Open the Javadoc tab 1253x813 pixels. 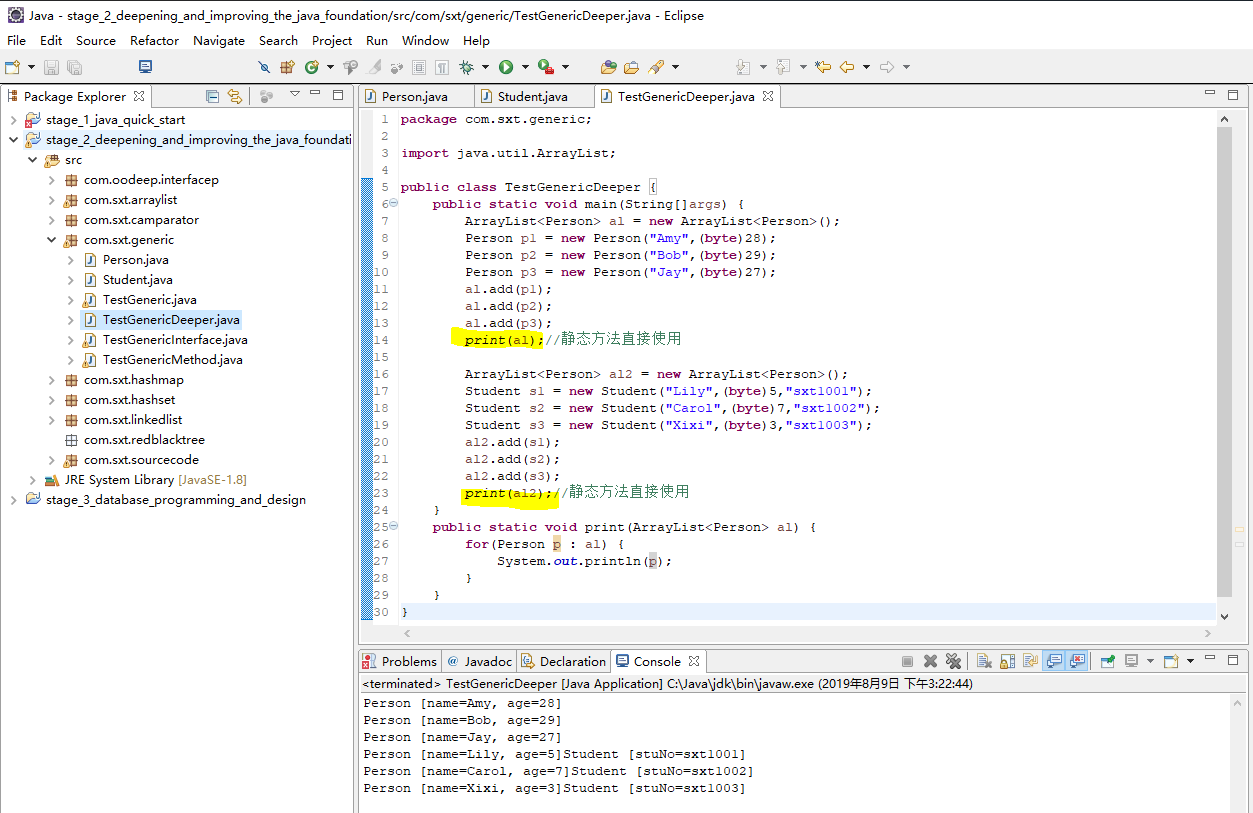(x=479, y=661)
